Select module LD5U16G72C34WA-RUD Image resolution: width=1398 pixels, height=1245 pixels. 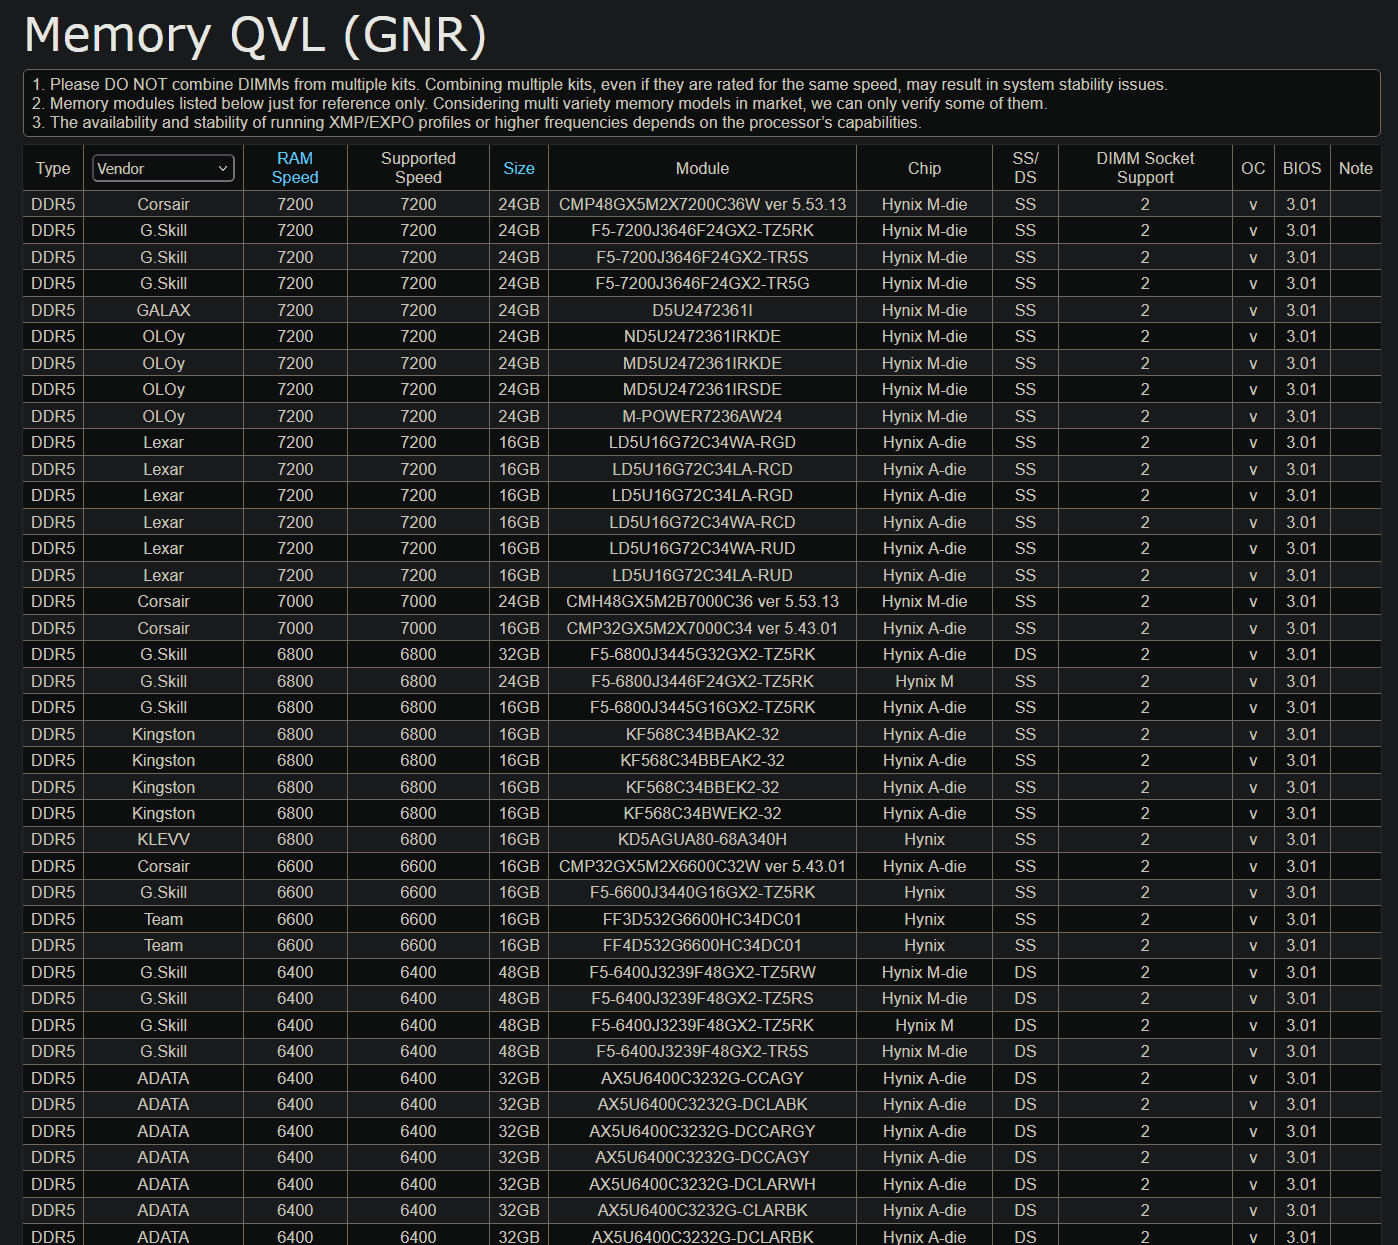click(702, 548)
